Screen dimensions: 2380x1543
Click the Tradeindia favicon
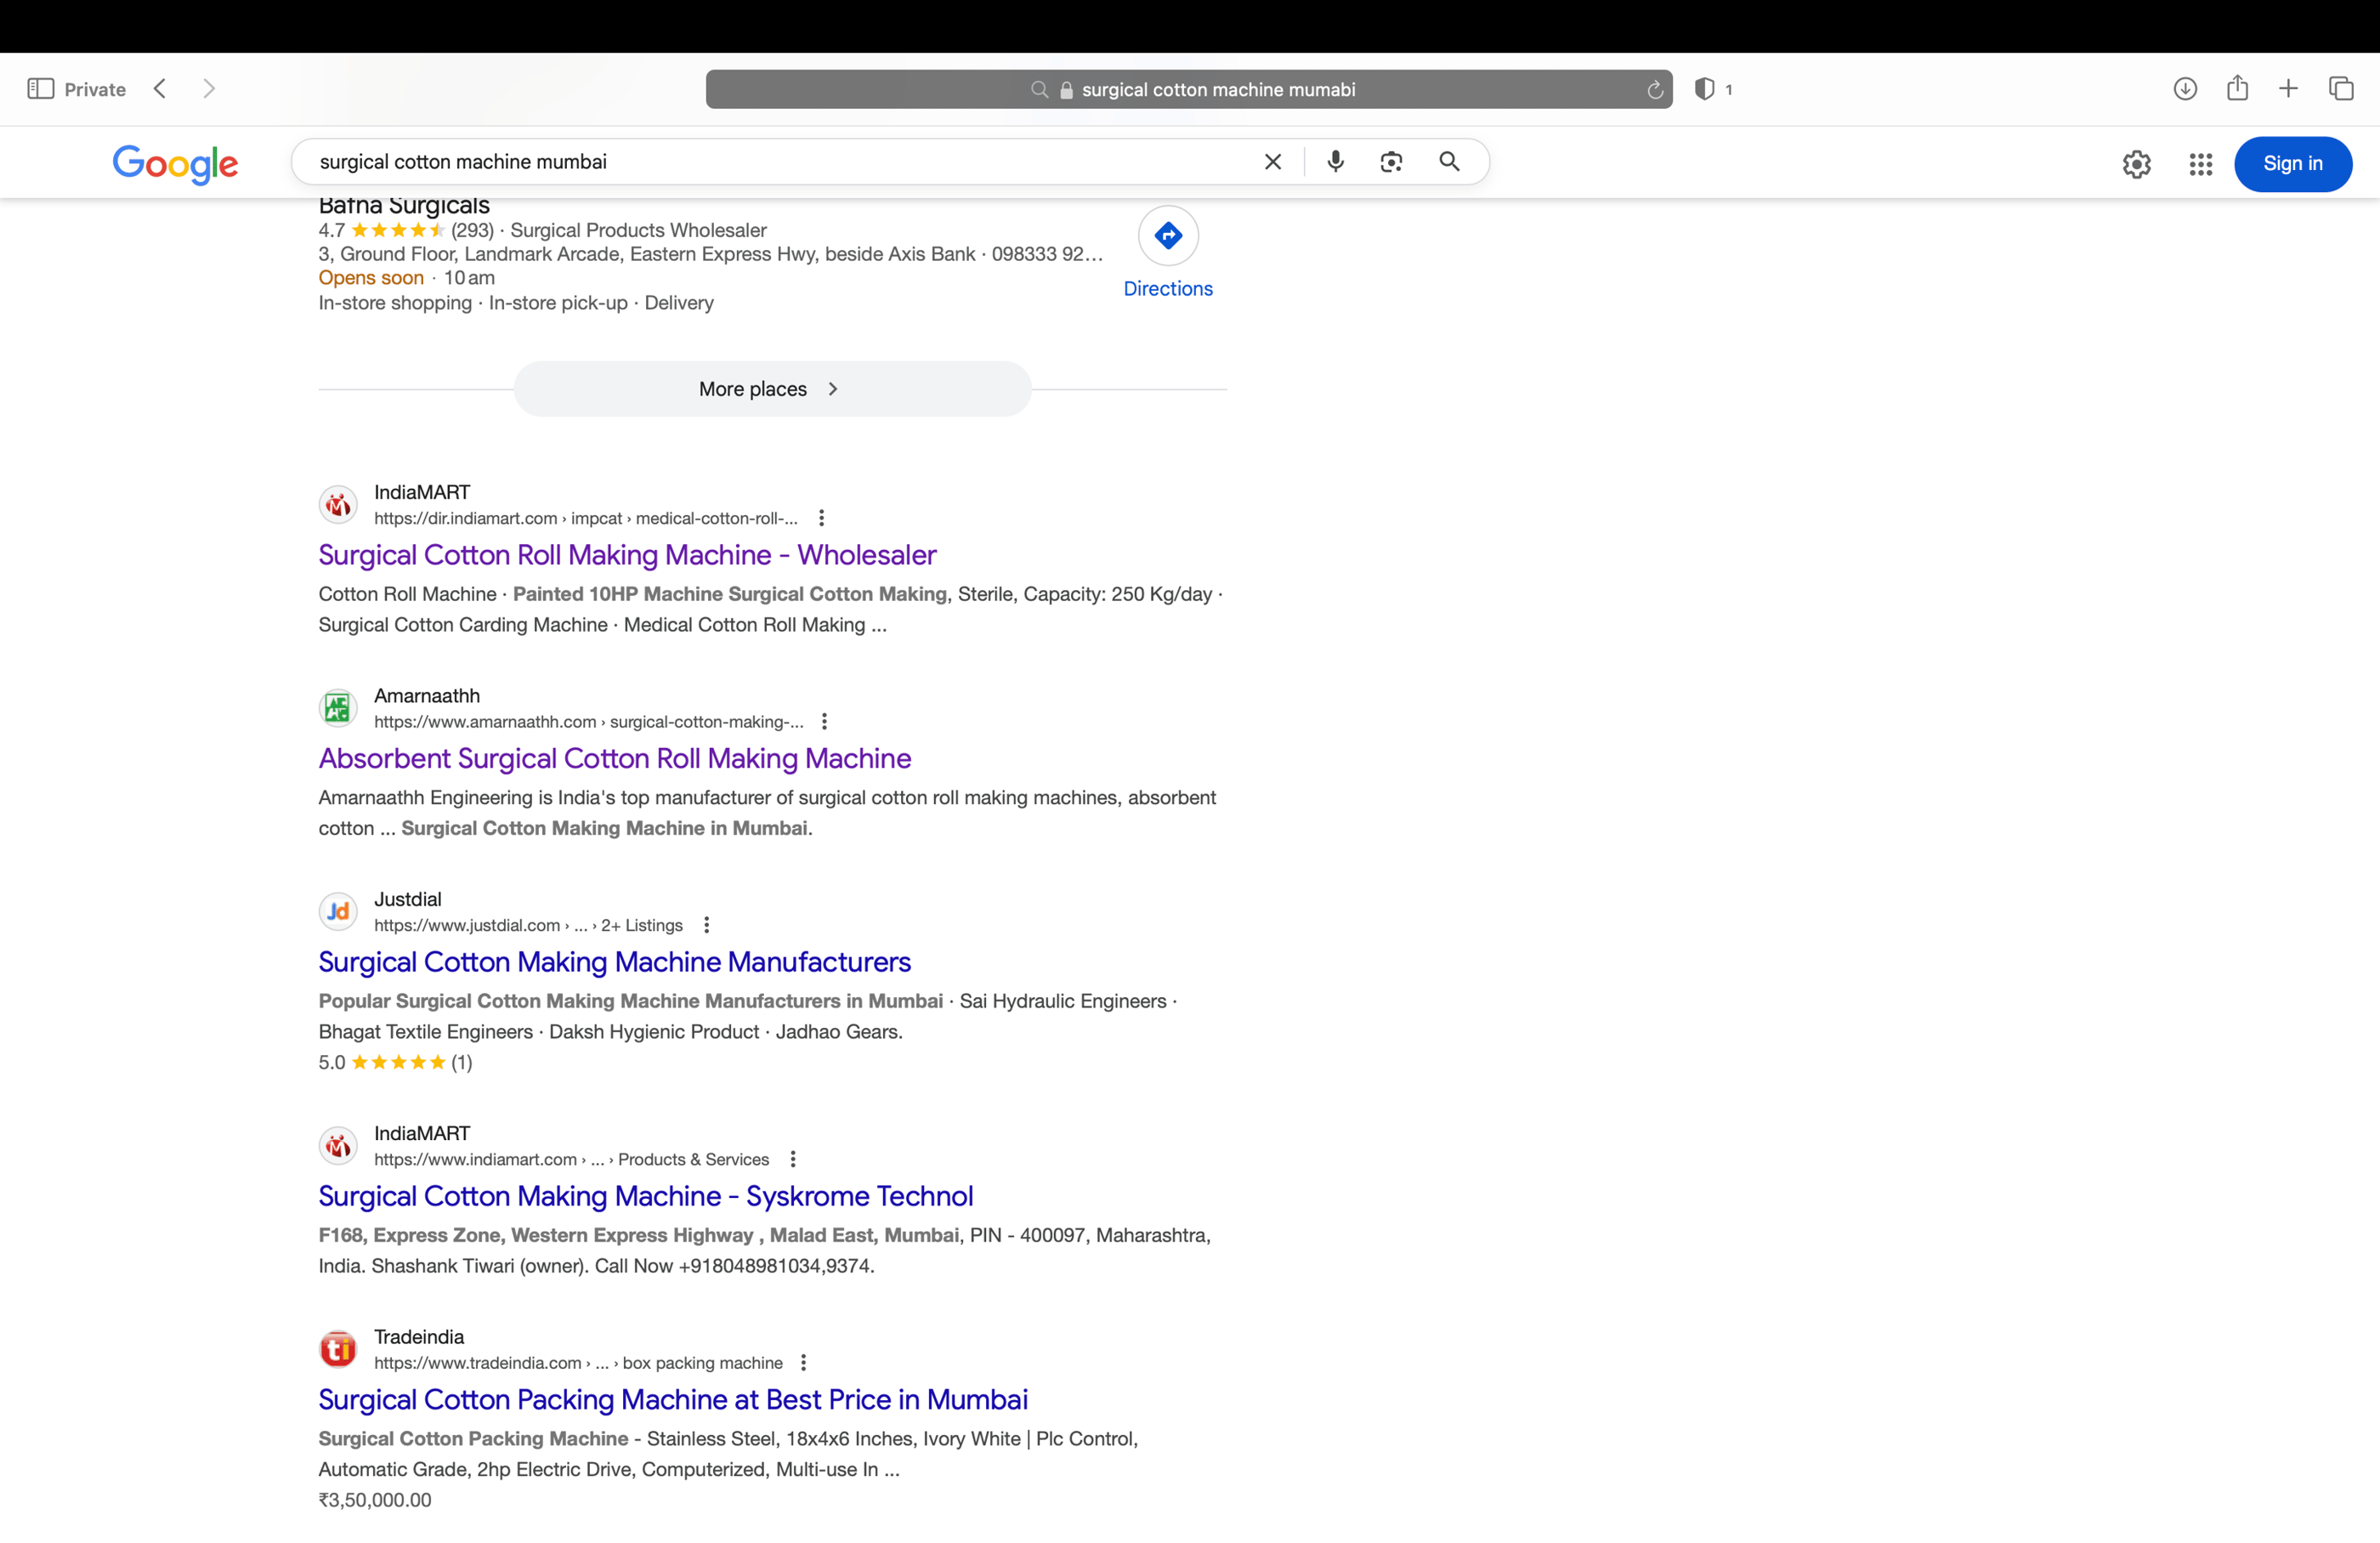(x=337, y=1348)
